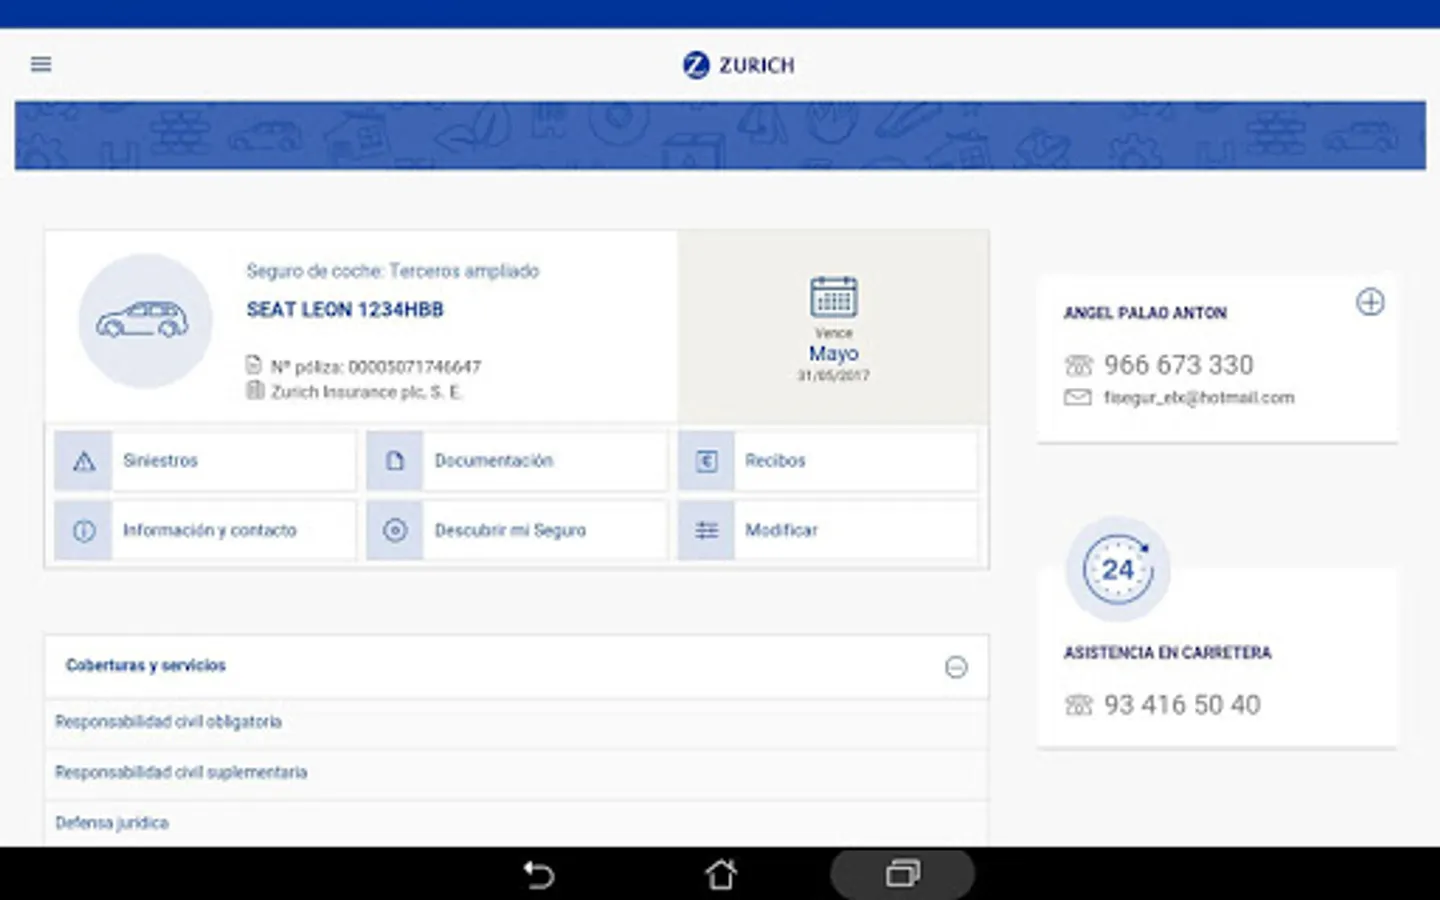Image resolution: width=1440 pixels, height=900 pixels.
Task: Open Documentación
Action: click(517, 461)
